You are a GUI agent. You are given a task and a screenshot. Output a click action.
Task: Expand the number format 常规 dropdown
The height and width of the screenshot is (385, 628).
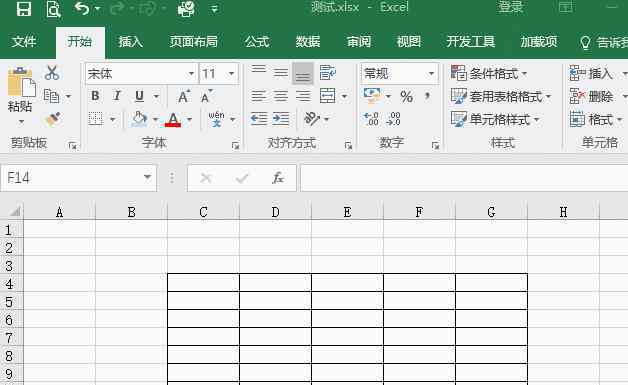(x=431, y=74)
